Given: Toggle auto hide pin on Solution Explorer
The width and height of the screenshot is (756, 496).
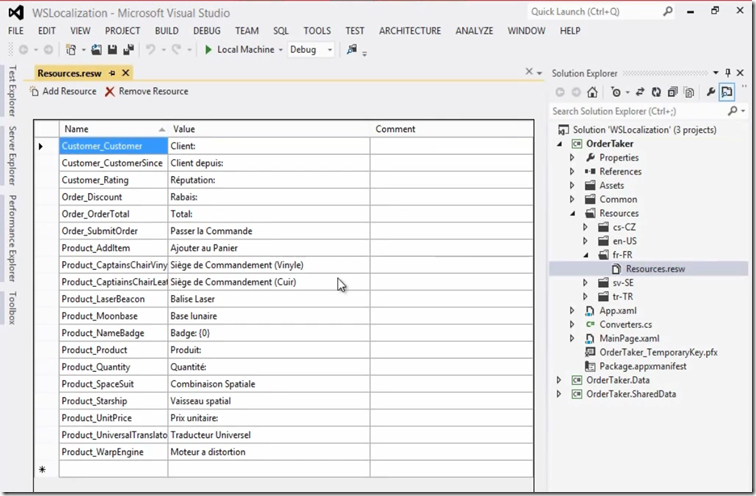Looking at the screenshot, I should pyautogui.click(x=728, y=73).
